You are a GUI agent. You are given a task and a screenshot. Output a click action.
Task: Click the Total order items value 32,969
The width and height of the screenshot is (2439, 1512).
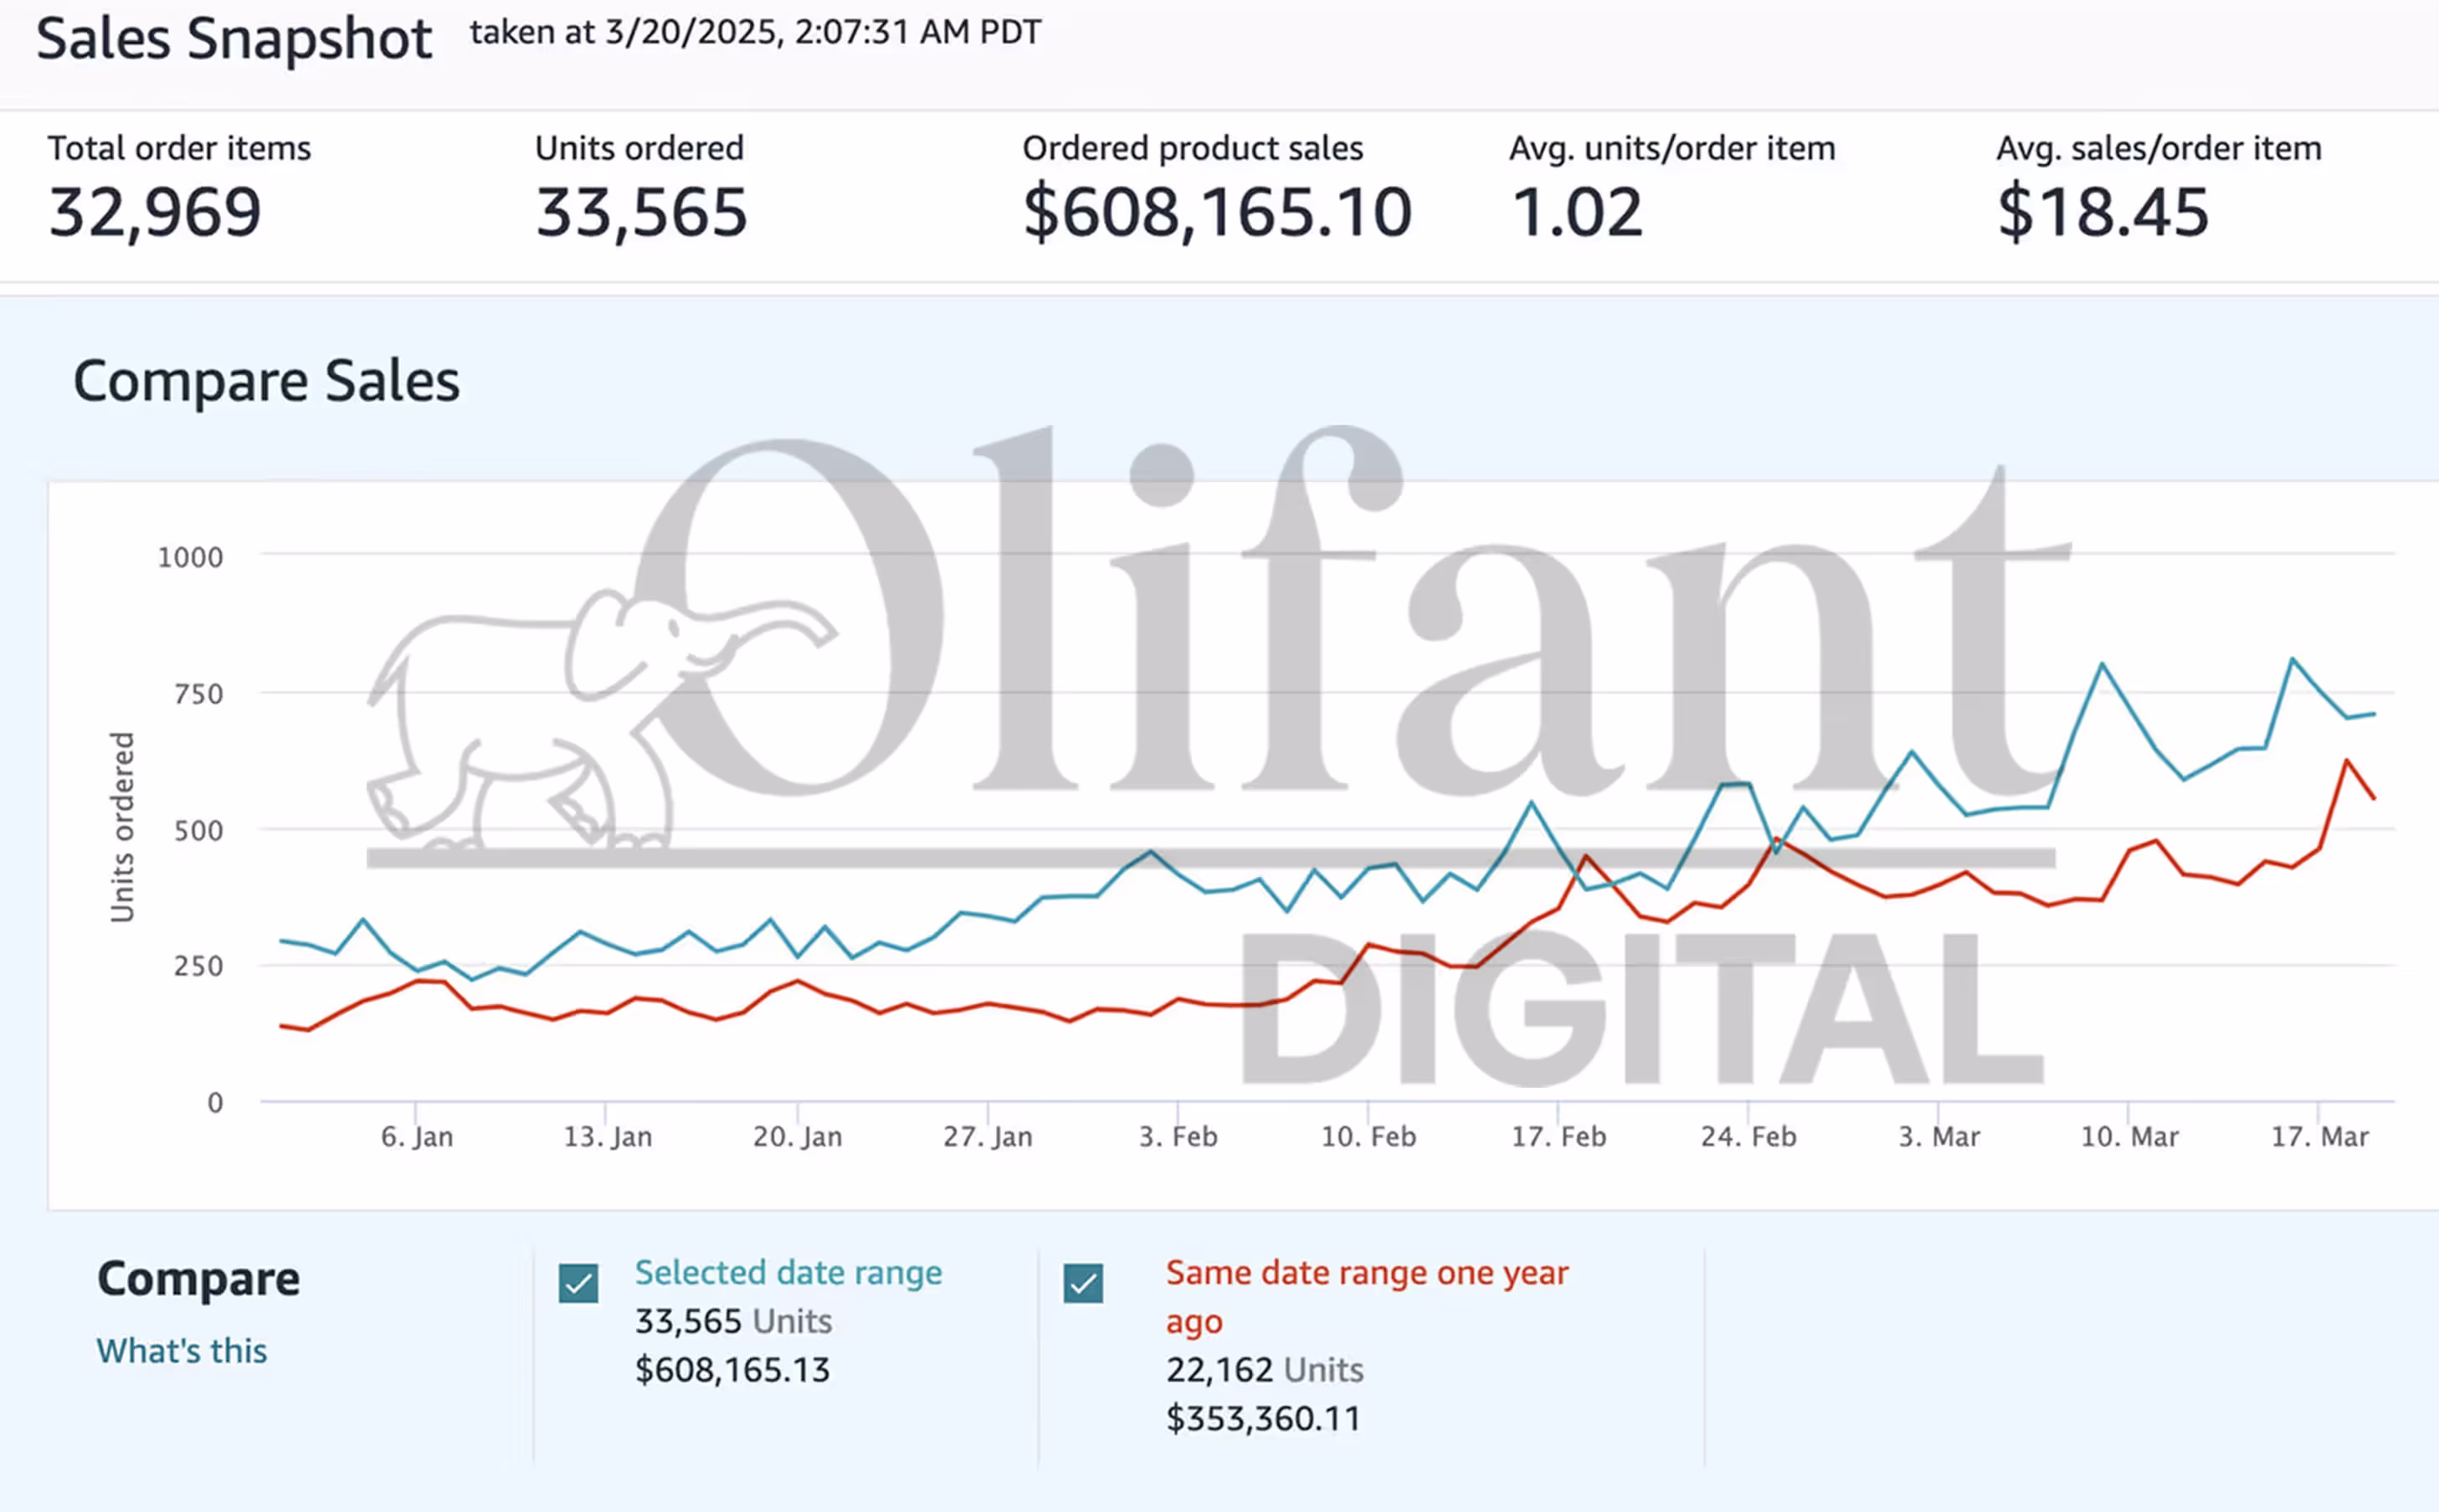click(x=155, y=213)
